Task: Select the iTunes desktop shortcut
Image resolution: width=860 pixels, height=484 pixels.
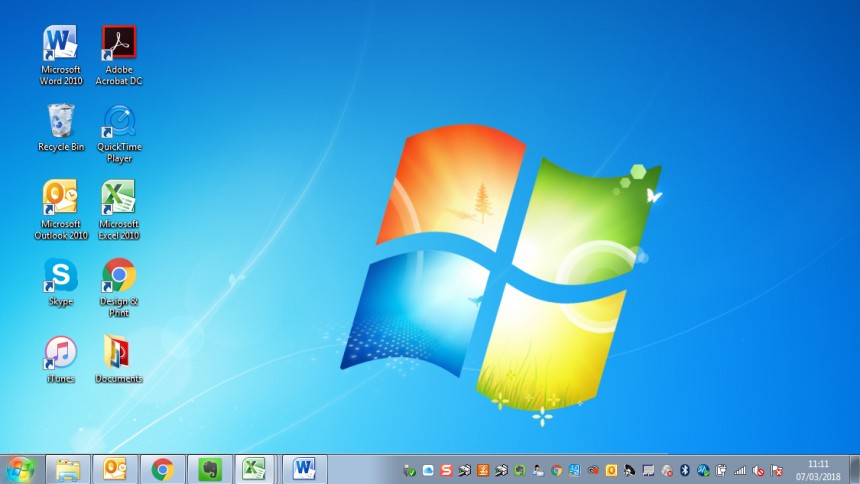Action: pyautogui.click(x=60, y=359)
